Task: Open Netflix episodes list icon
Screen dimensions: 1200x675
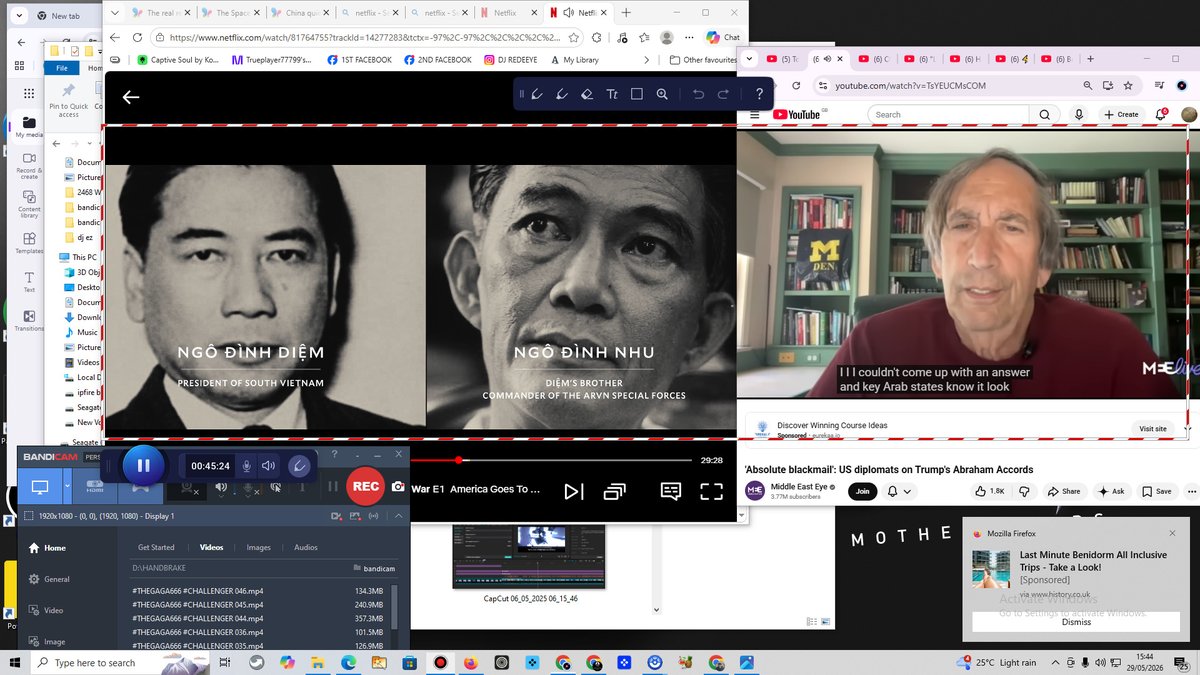Action: pos(614,491)
